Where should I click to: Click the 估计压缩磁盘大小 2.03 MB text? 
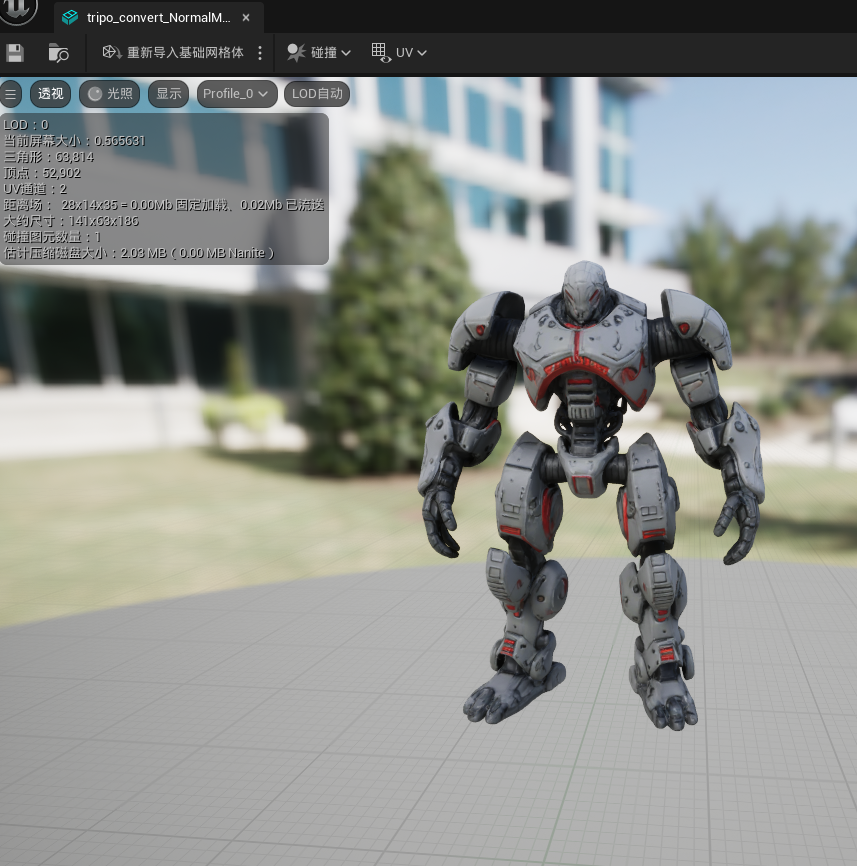(139, 253)
